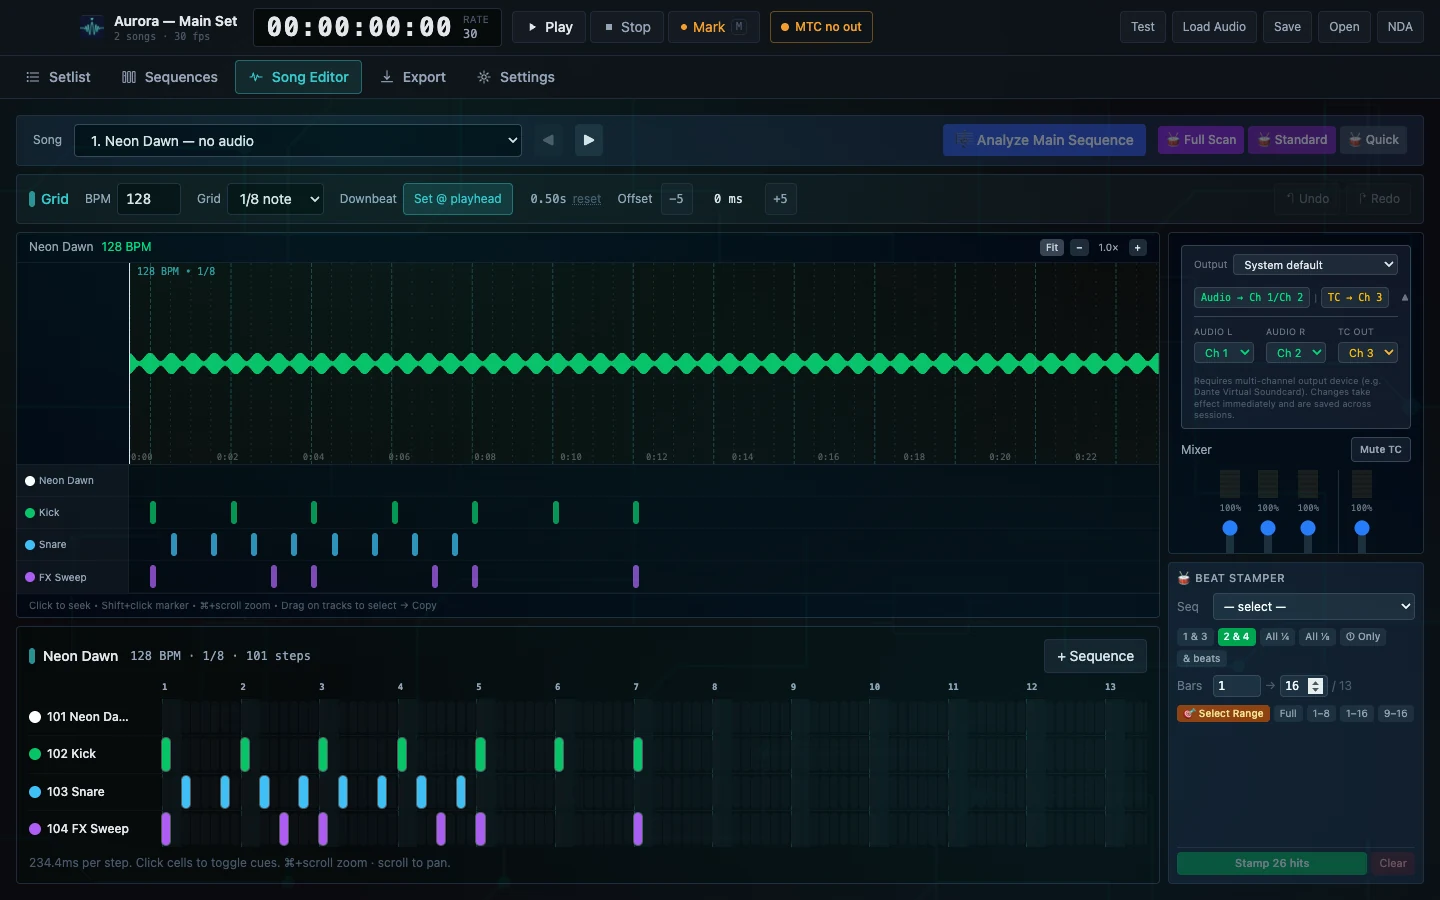
Task: Toggle the Mute TC button
Action: click(1380, 450)
